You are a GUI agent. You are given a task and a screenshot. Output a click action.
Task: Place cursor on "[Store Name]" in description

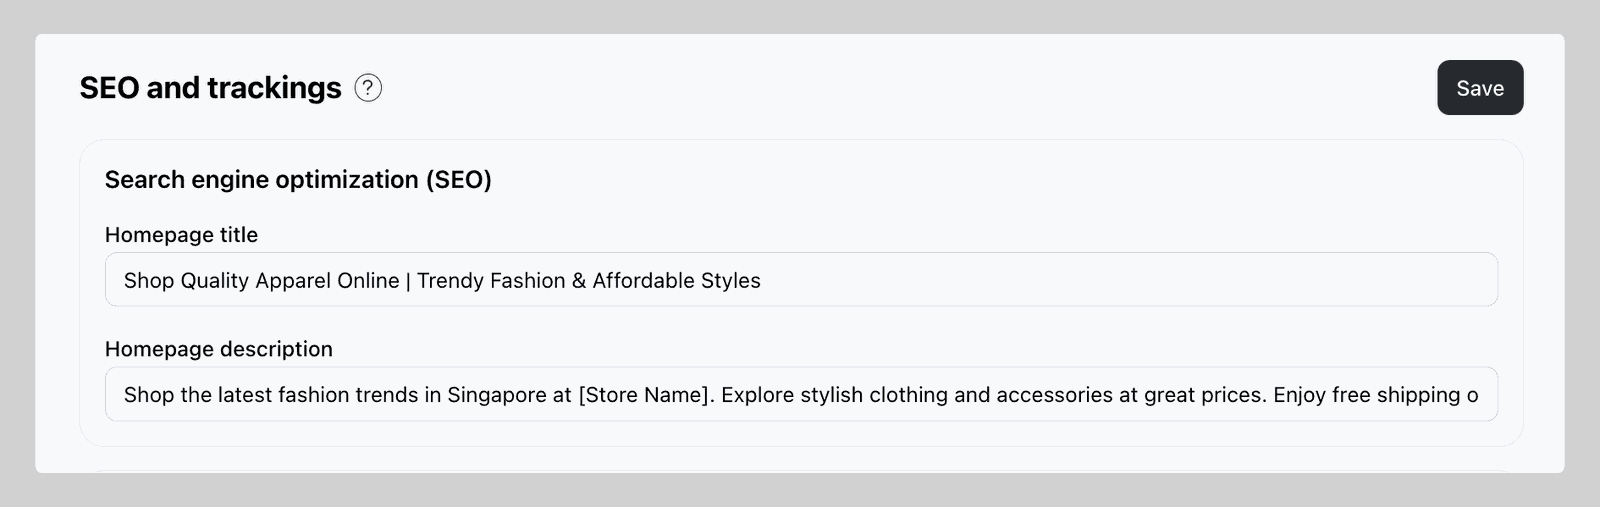(646, 395)
